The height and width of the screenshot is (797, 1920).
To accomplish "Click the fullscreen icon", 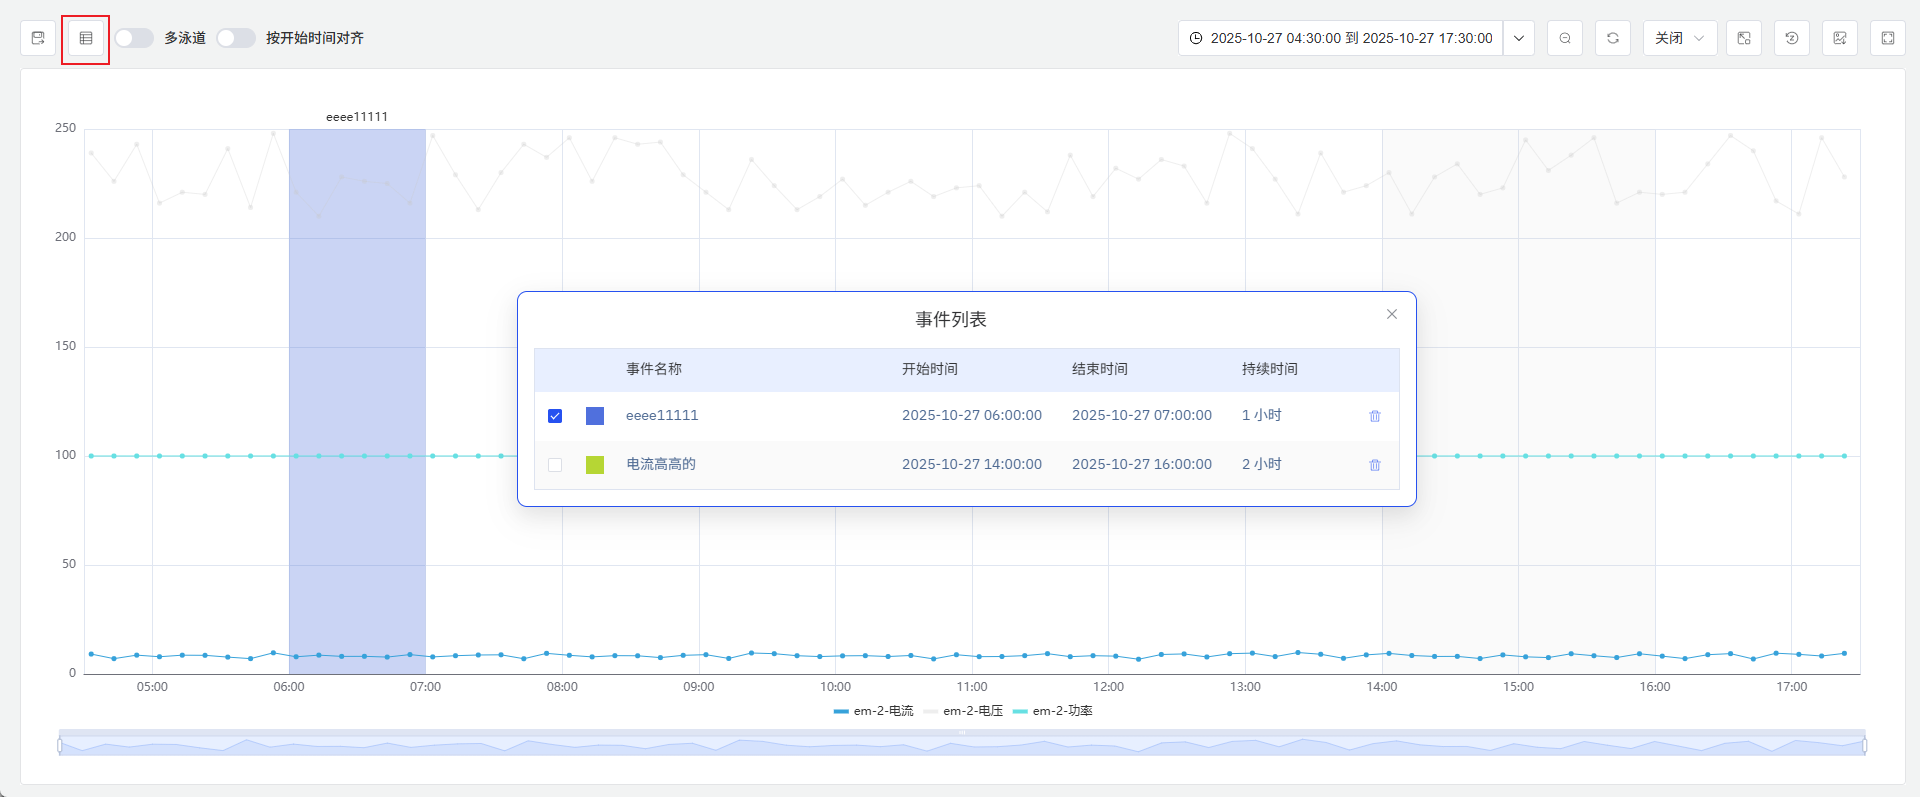I will pyautogui.click(x=1888, y=38).
